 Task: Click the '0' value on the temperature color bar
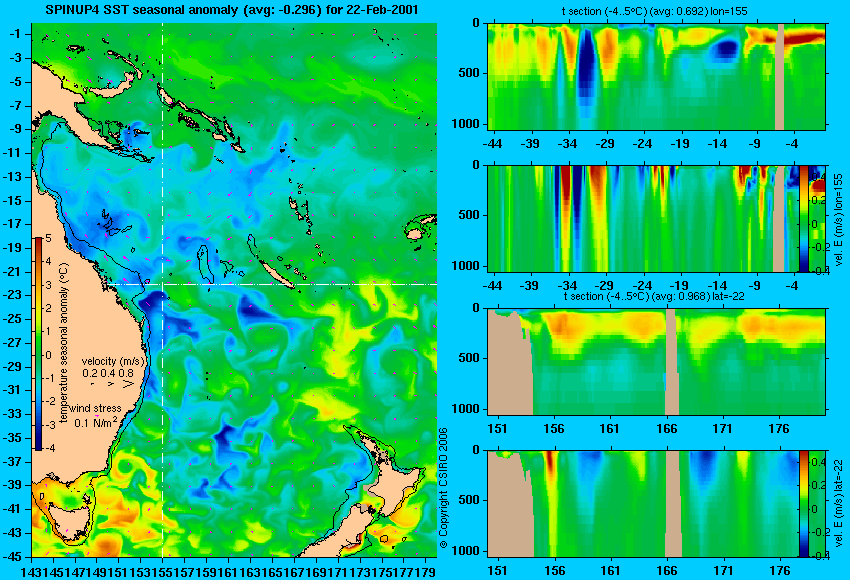(x=49, y=355)
